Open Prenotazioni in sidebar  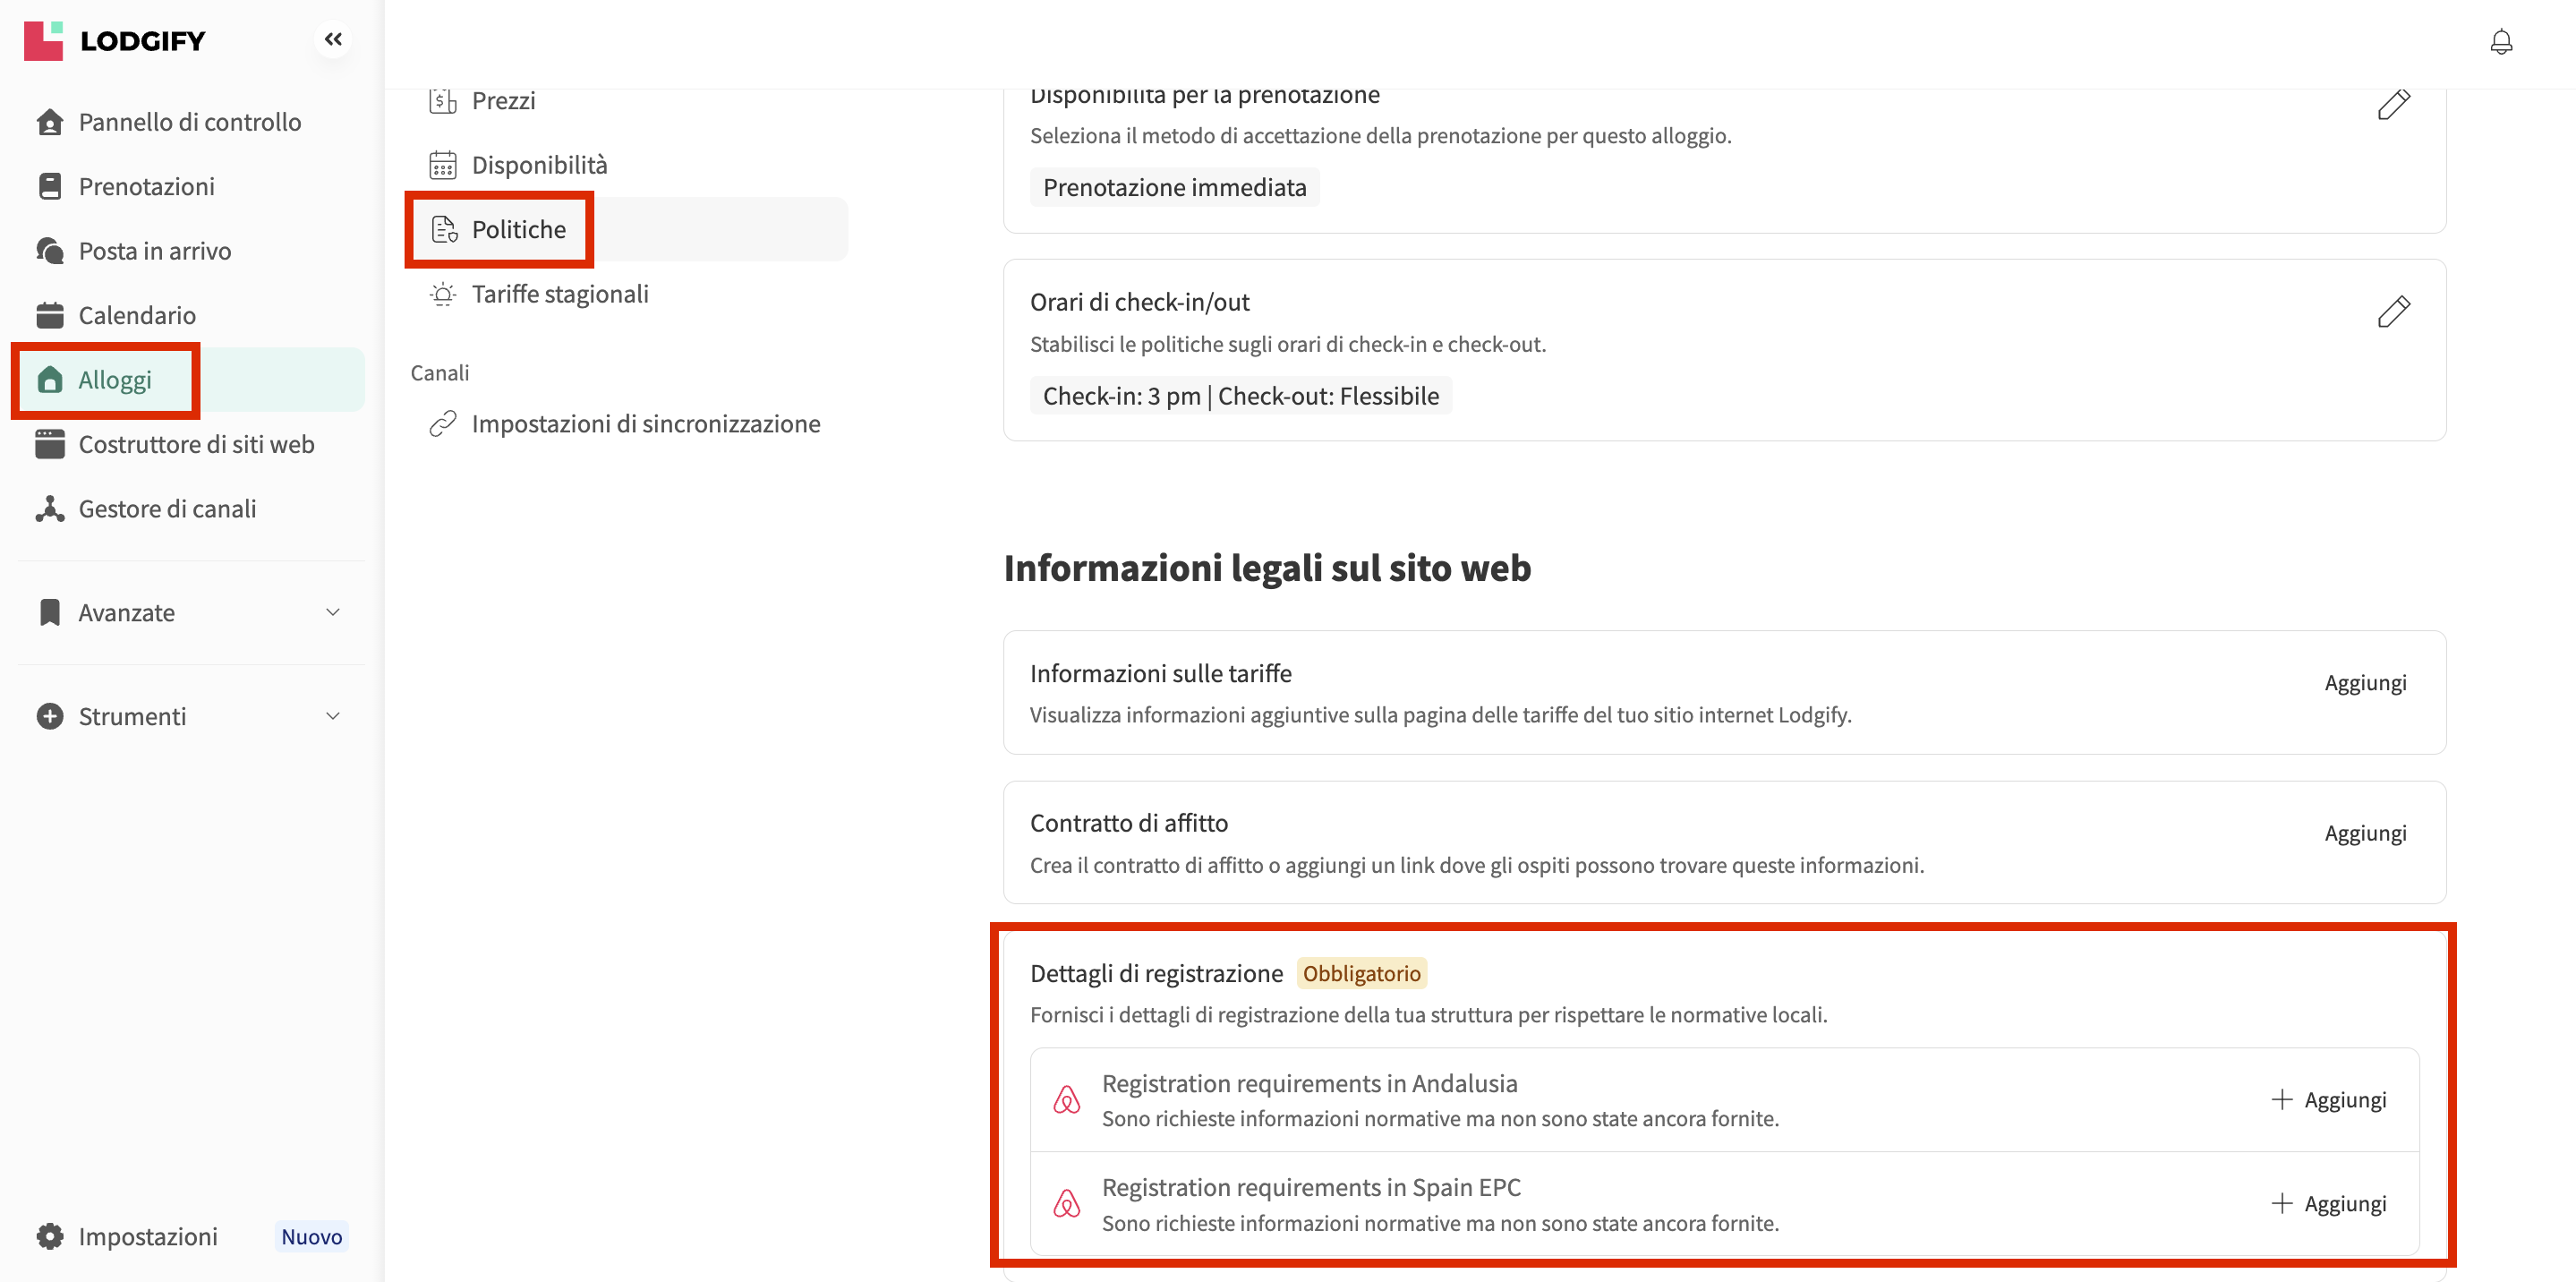pos(146,187)
